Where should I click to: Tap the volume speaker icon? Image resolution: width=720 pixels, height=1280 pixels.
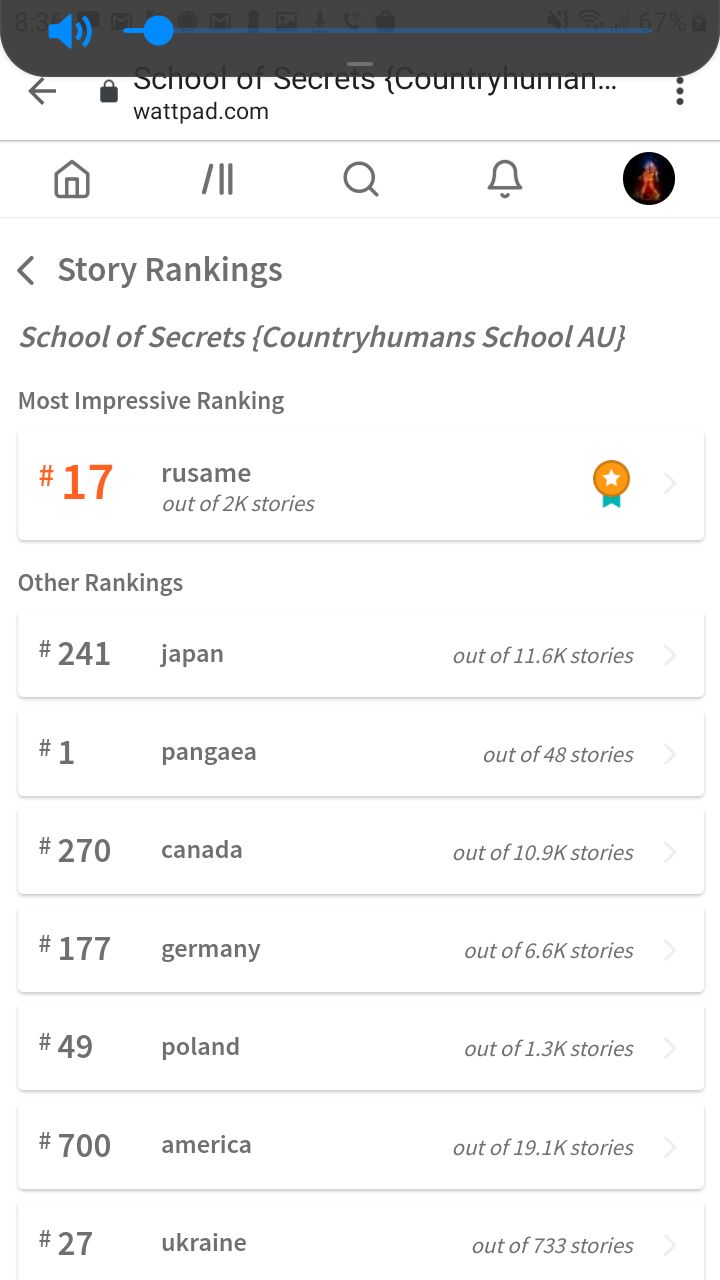pos(69,32)
